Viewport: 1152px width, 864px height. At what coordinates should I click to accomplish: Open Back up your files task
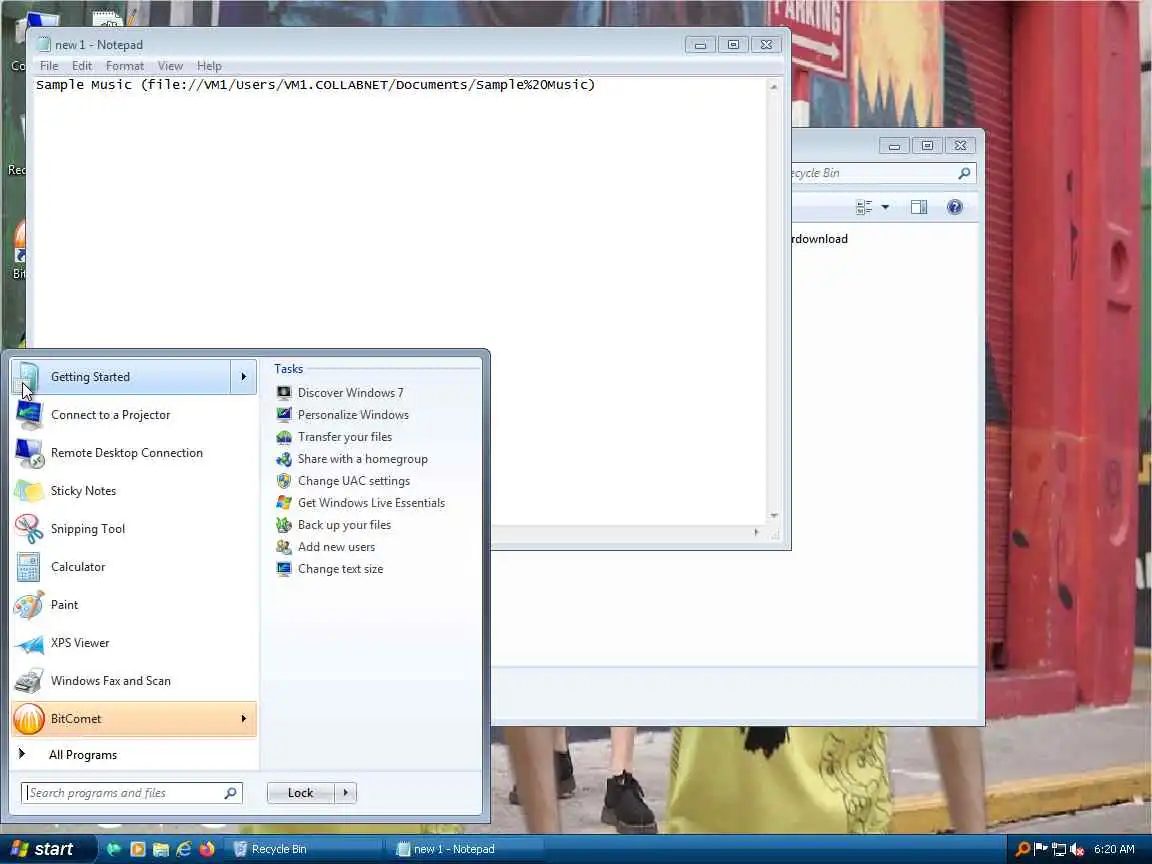(x=334, y=525)
